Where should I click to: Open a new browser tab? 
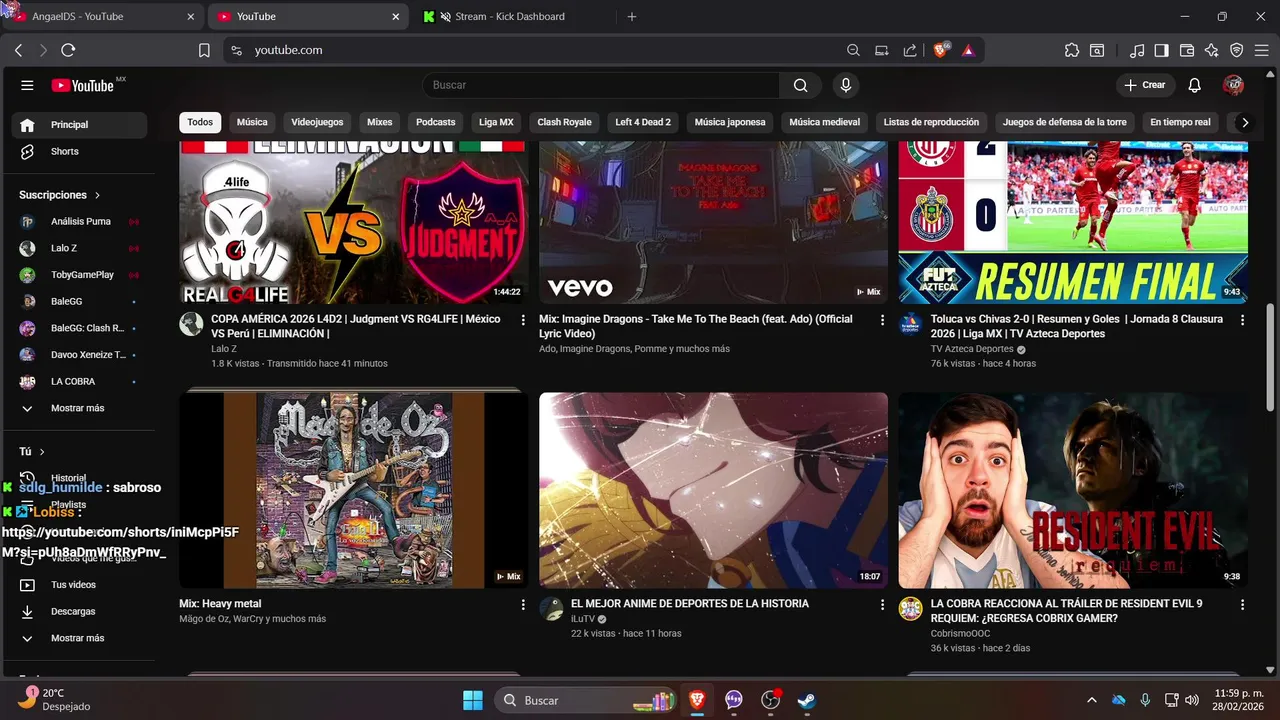[x=631, y=16]
